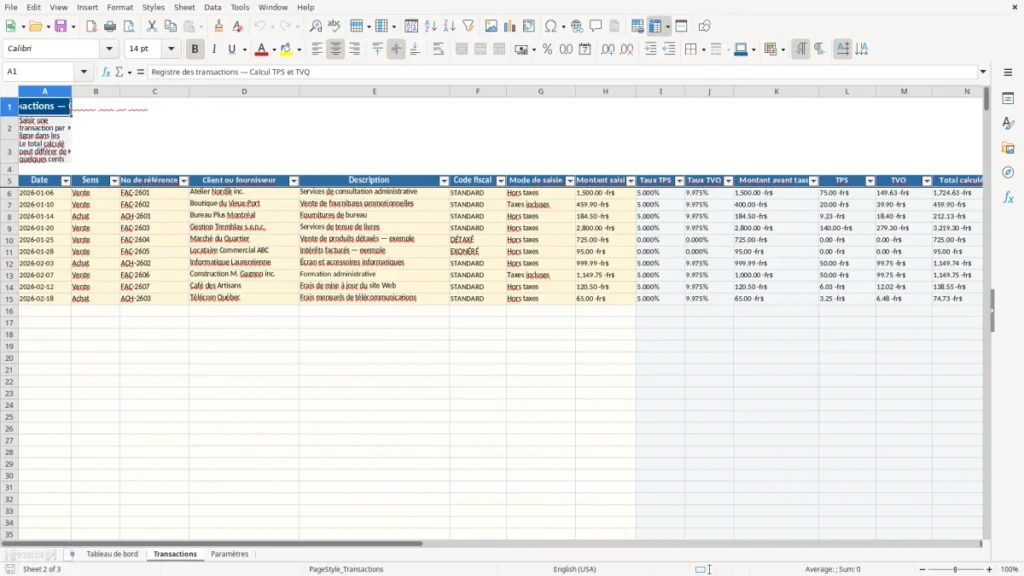Run spelling check with abc icon

coord(334,26)
